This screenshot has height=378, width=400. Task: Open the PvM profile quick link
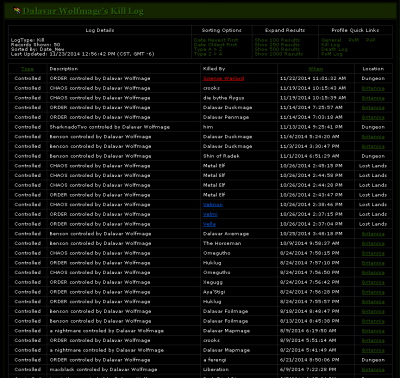point(354,40)
